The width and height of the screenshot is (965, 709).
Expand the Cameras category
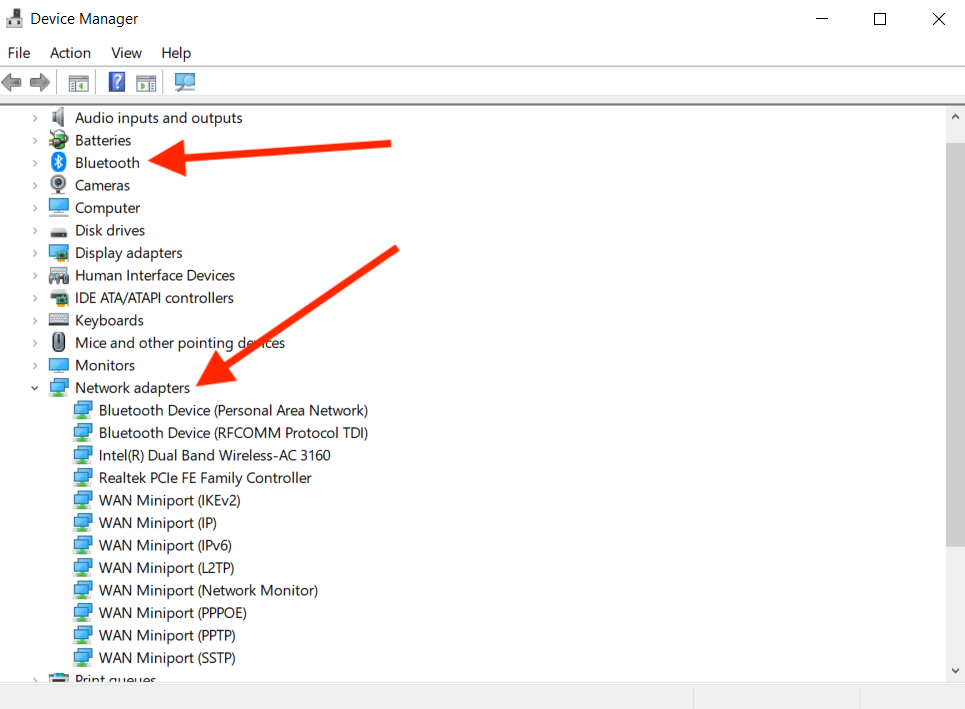(36, 185)
